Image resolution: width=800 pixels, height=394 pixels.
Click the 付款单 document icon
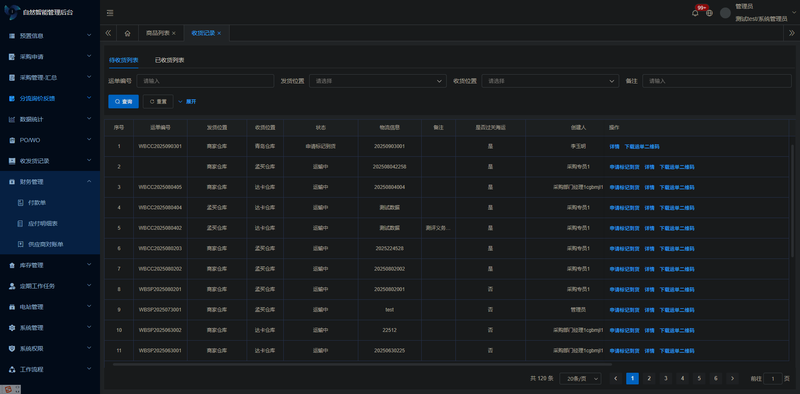pyautogui.click(x=20, y=203)
